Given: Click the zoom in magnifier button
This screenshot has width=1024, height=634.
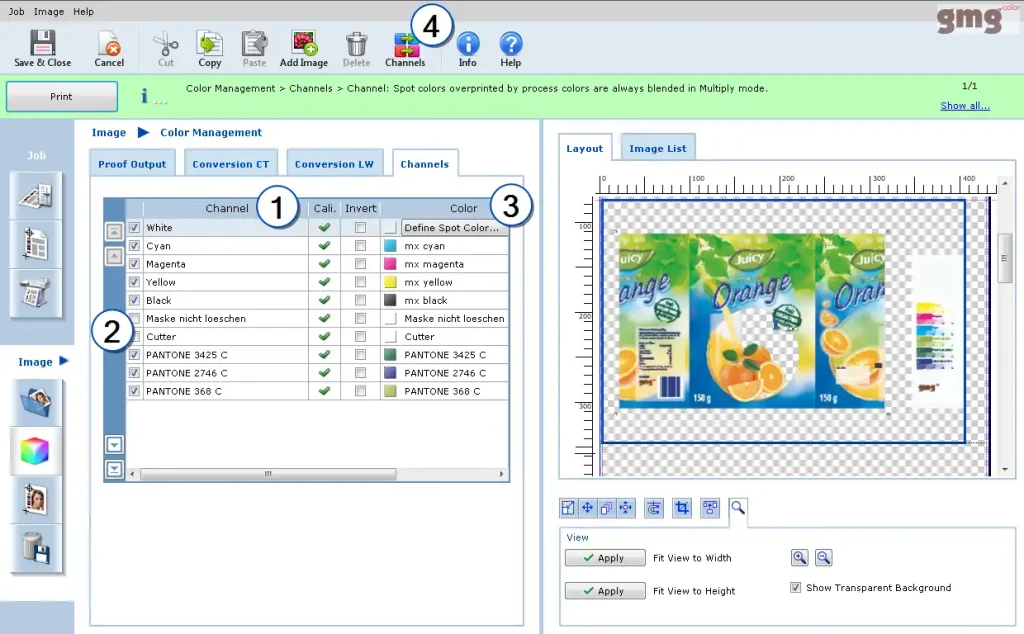Looking at the screenshot, I should point(799,558).
